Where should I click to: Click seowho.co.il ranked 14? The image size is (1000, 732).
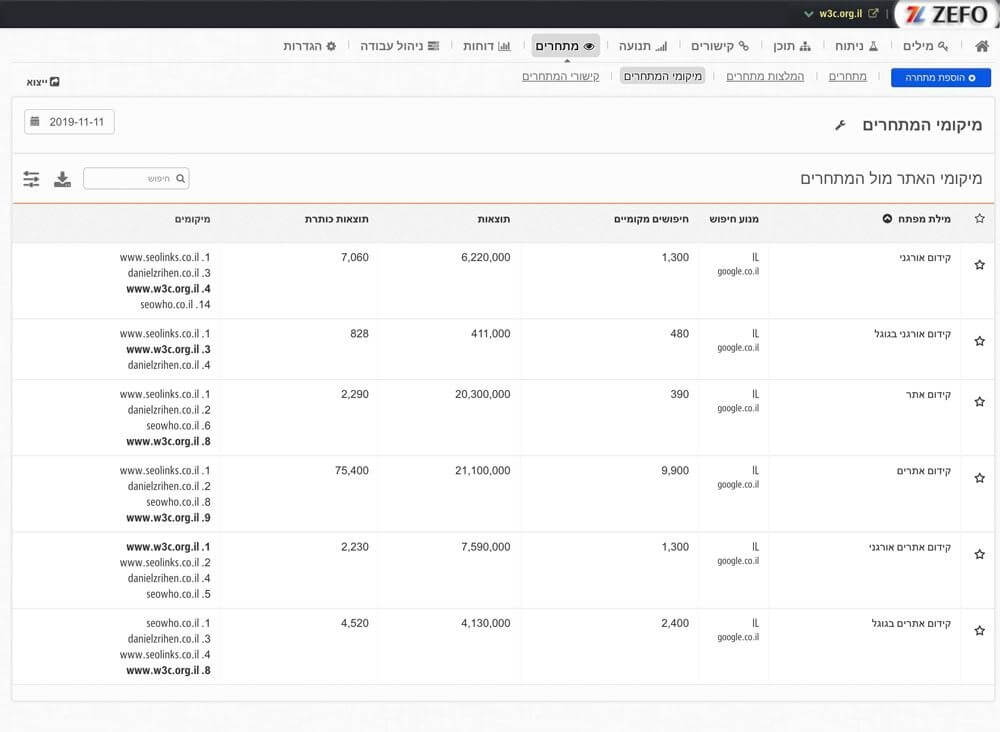[175, 305]
